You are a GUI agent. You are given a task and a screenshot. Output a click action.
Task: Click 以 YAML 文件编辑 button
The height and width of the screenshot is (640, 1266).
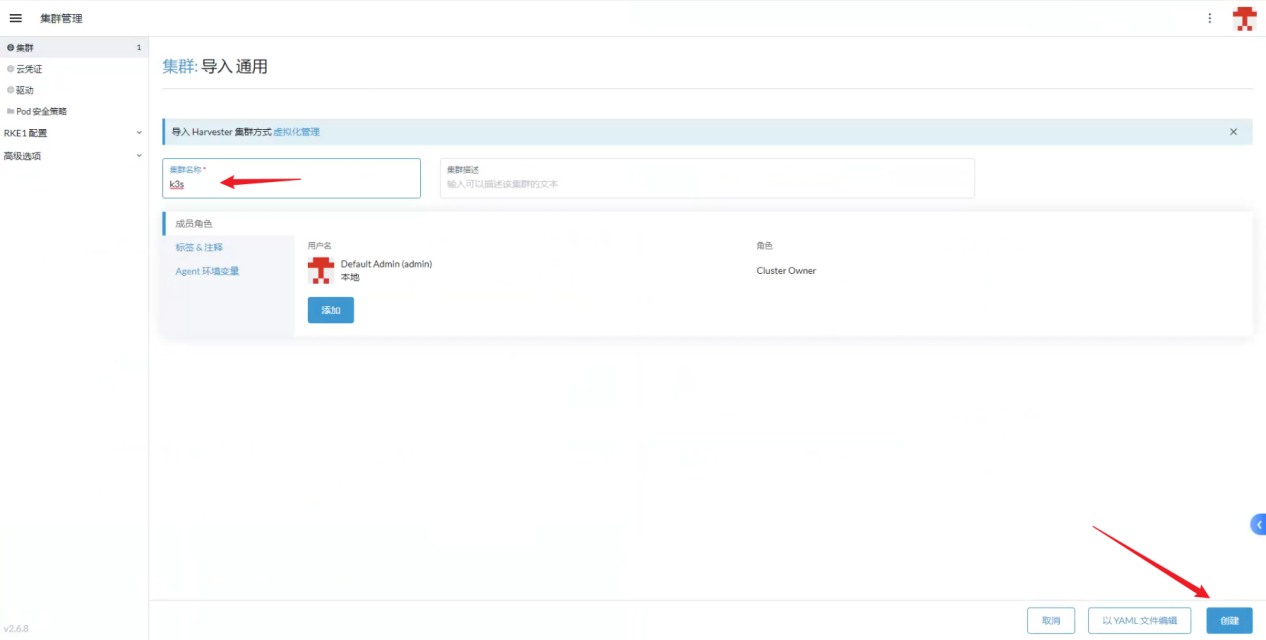pos(1139,620)
